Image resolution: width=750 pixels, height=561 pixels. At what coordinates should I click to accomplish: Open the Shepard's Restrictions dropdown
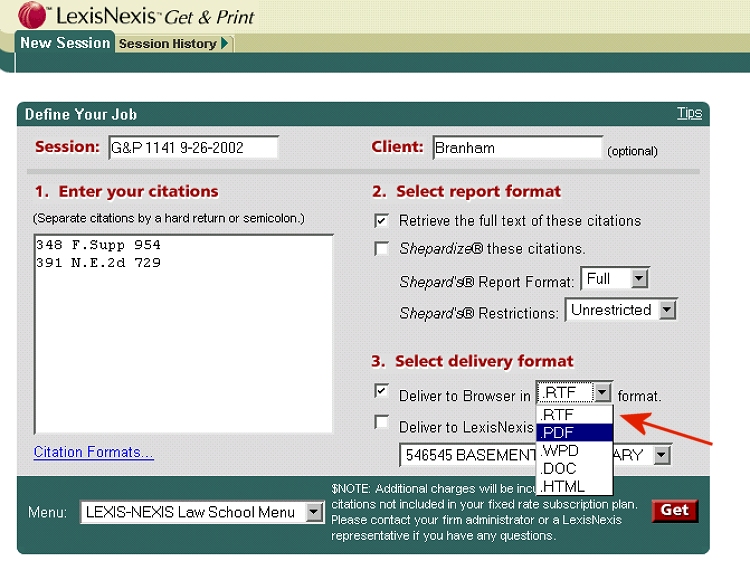click(x=621, y=310)
